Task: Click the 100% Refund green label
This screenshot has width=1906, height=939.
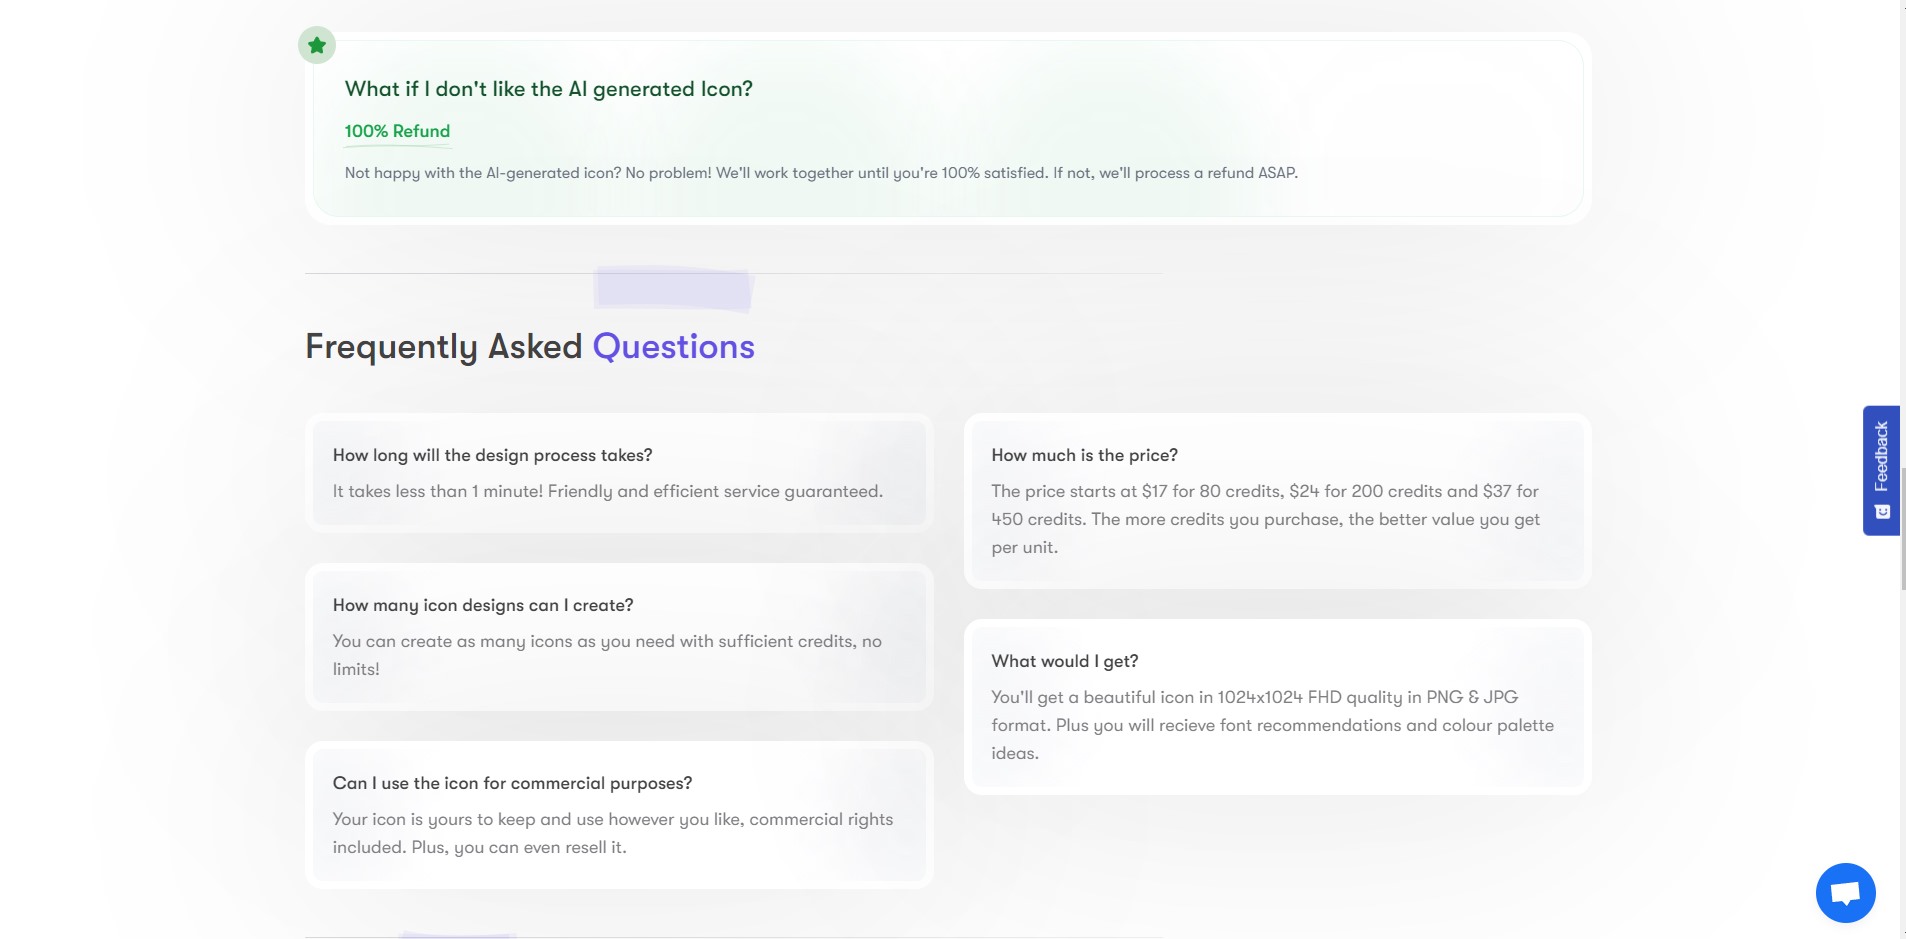Action: coord(397,131)
